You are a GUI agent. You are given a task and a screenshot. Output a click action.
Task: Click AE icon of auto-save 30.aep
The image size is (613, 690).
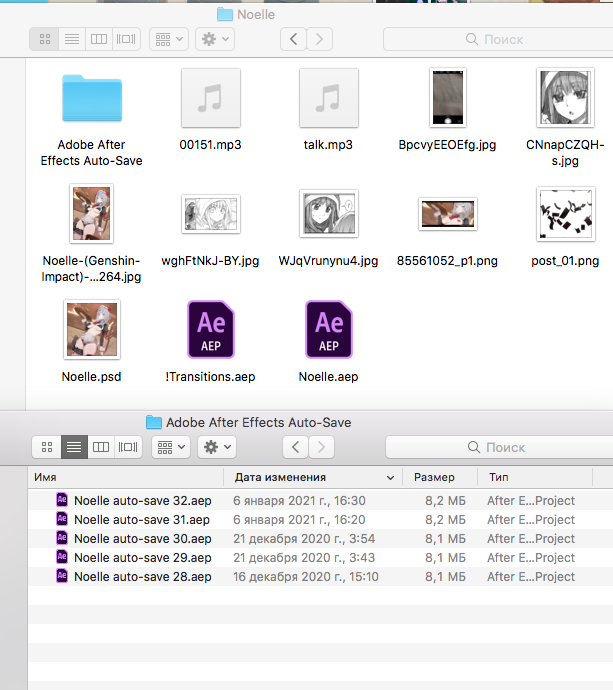62,537
